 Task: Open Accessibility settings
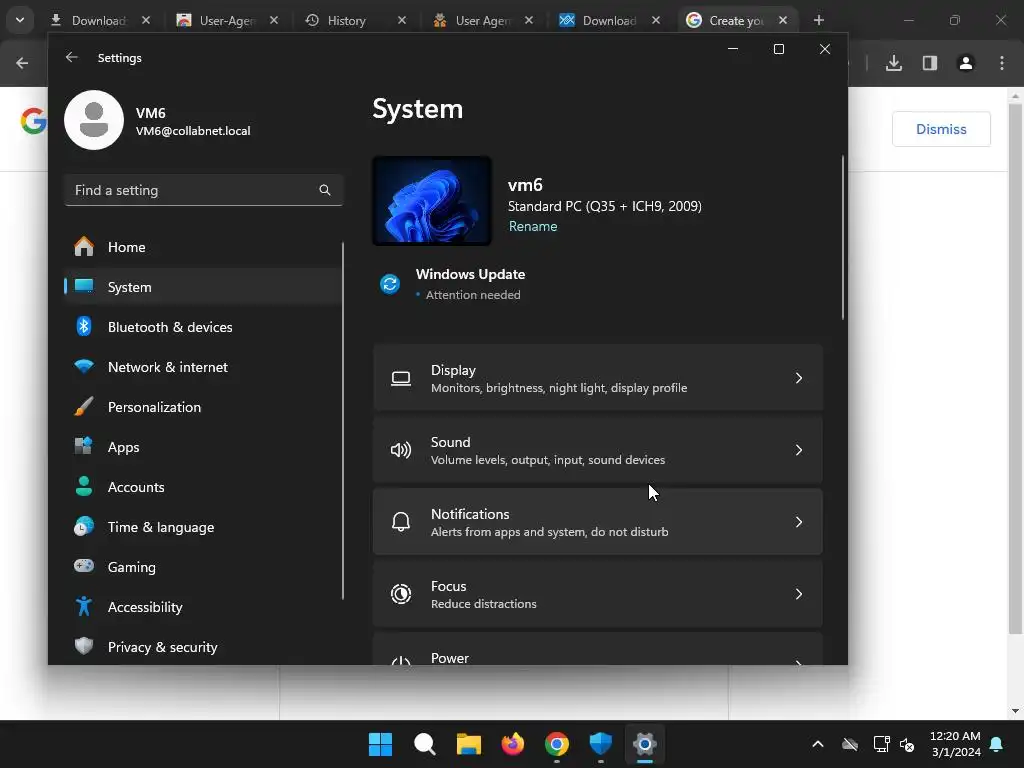click(202, 607)
